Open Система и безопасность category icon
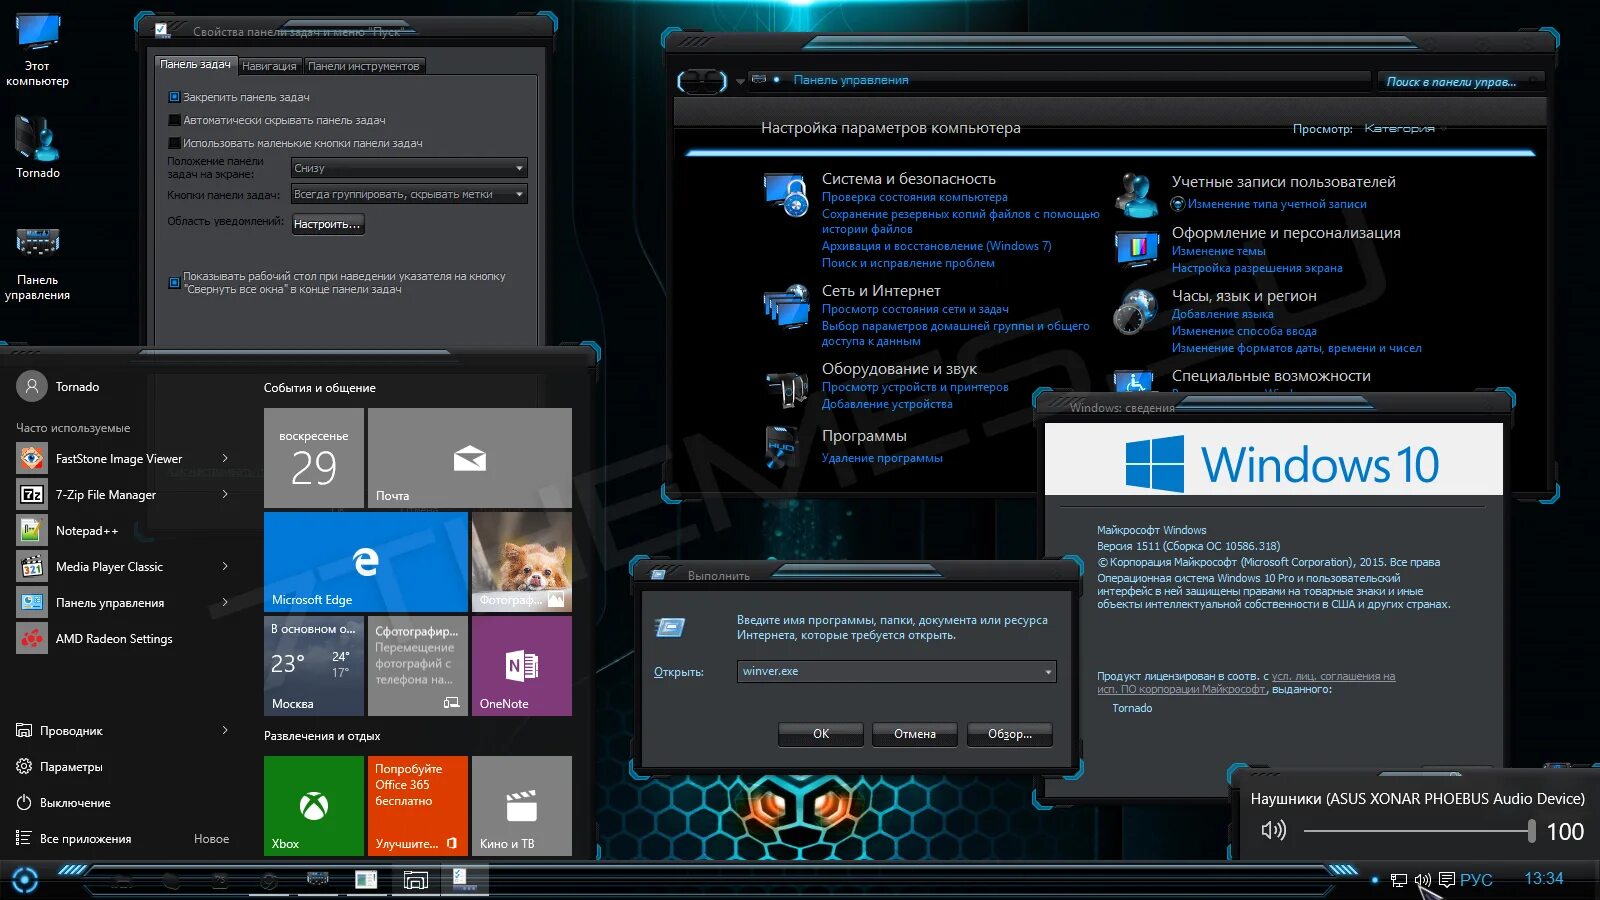Screen dimensions: 1600x900 point(786,194)
